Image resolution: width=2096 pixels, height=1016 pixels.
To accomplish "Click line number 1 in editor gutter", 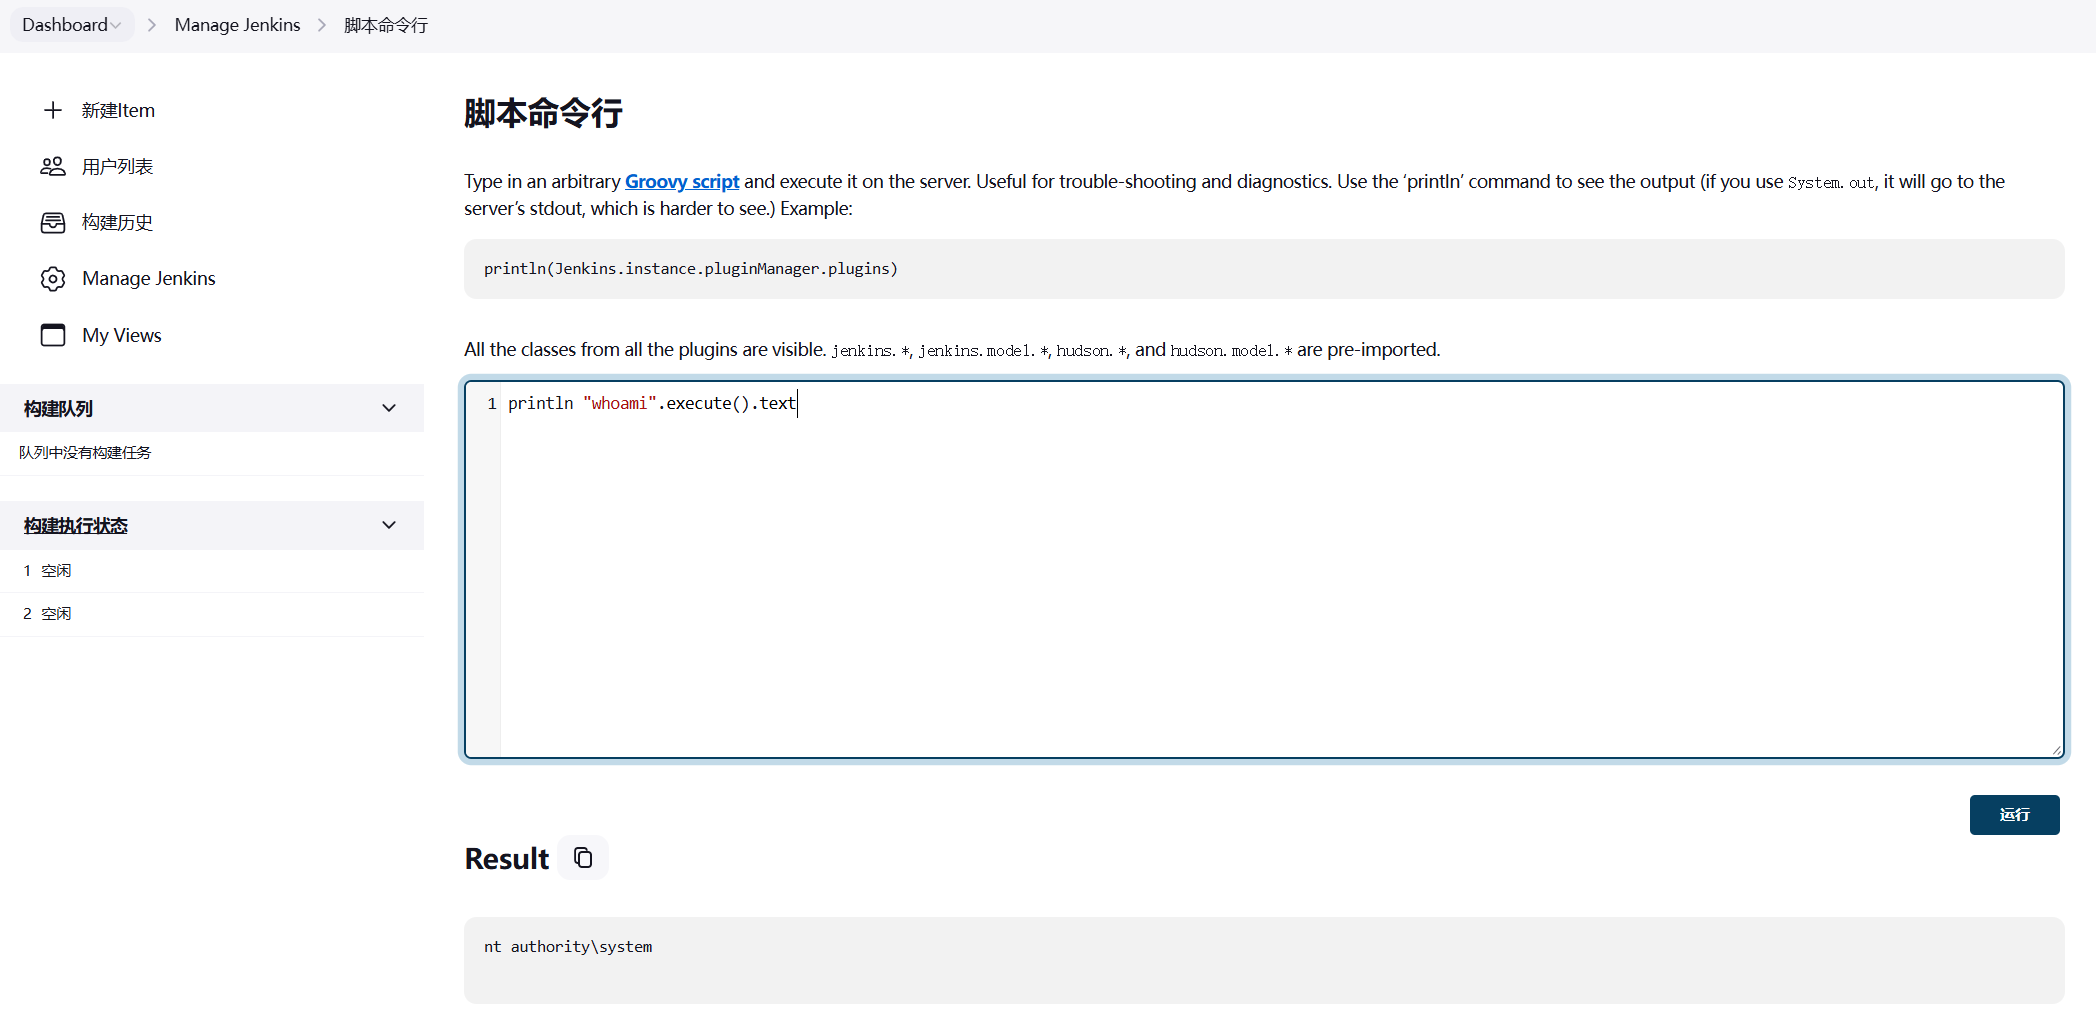I will [492, 403].
